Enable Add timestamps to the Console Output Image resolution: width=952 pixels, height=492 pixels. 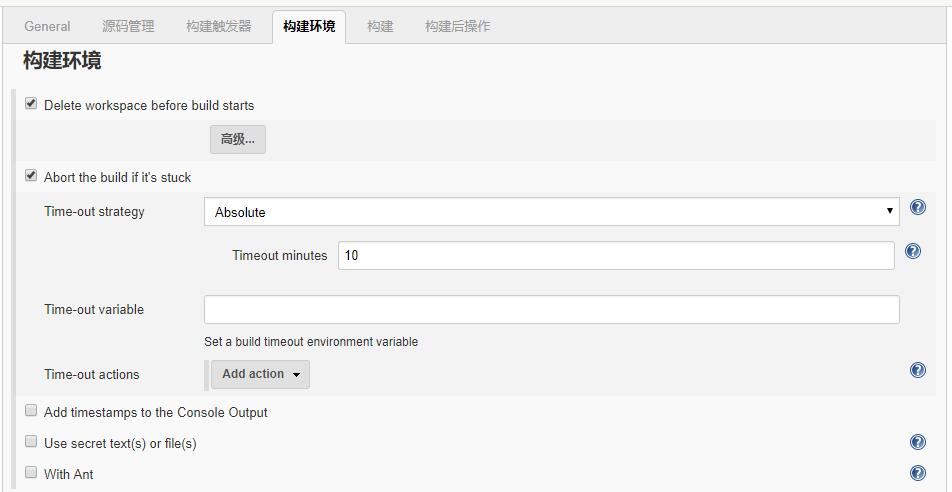[31, 411]
